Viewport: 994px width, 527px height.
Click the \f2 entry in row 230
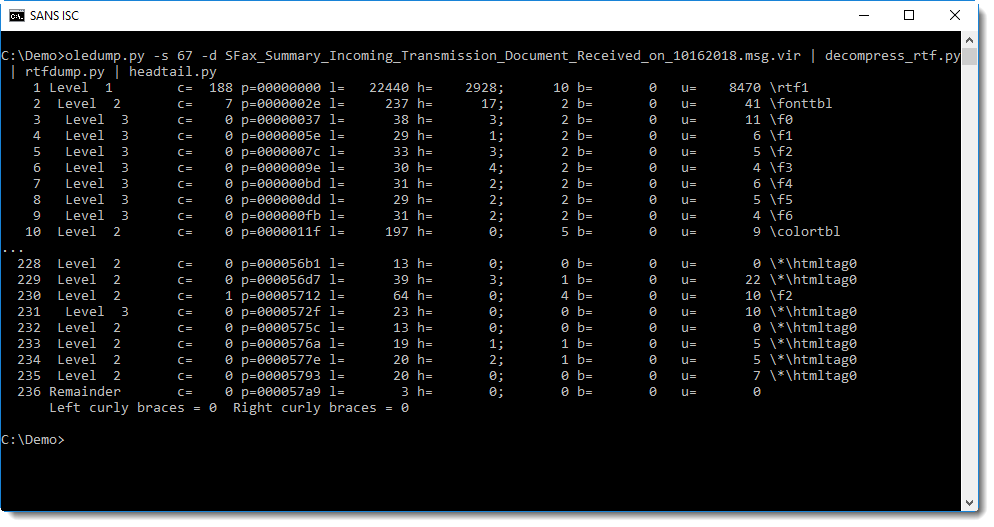pos(782,296)
